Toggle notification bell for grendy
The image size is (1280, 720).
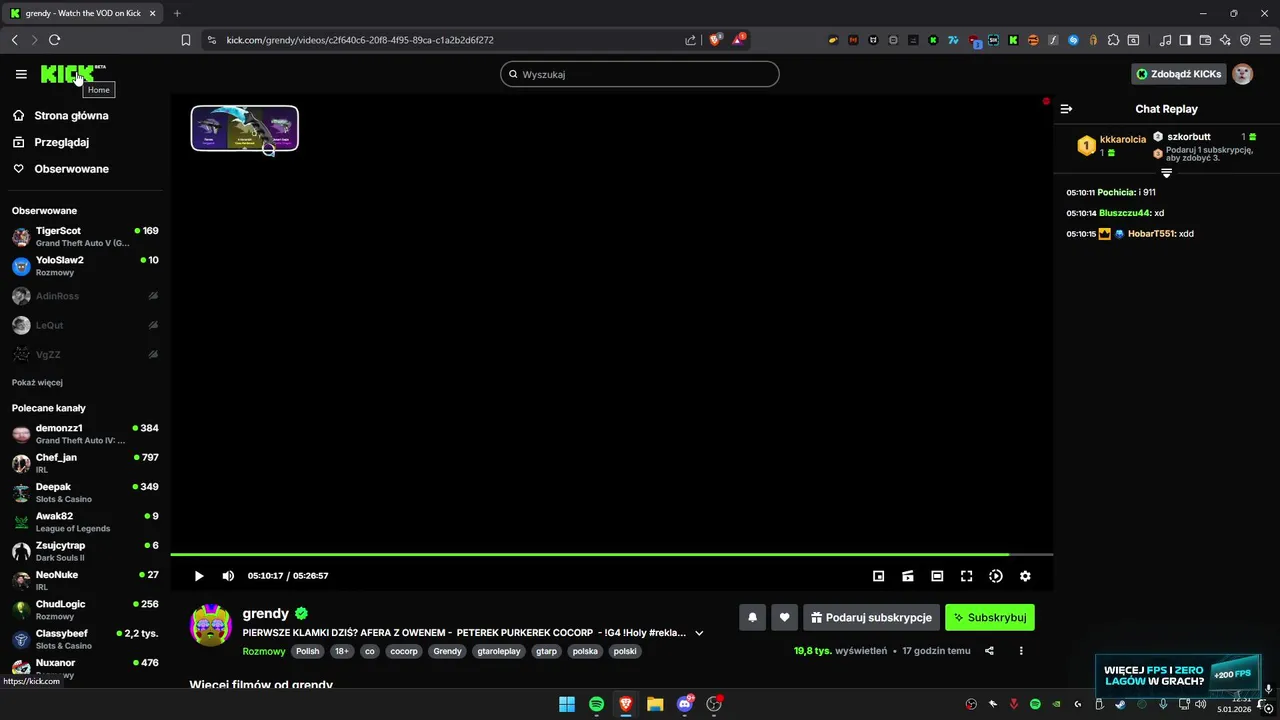753,618
